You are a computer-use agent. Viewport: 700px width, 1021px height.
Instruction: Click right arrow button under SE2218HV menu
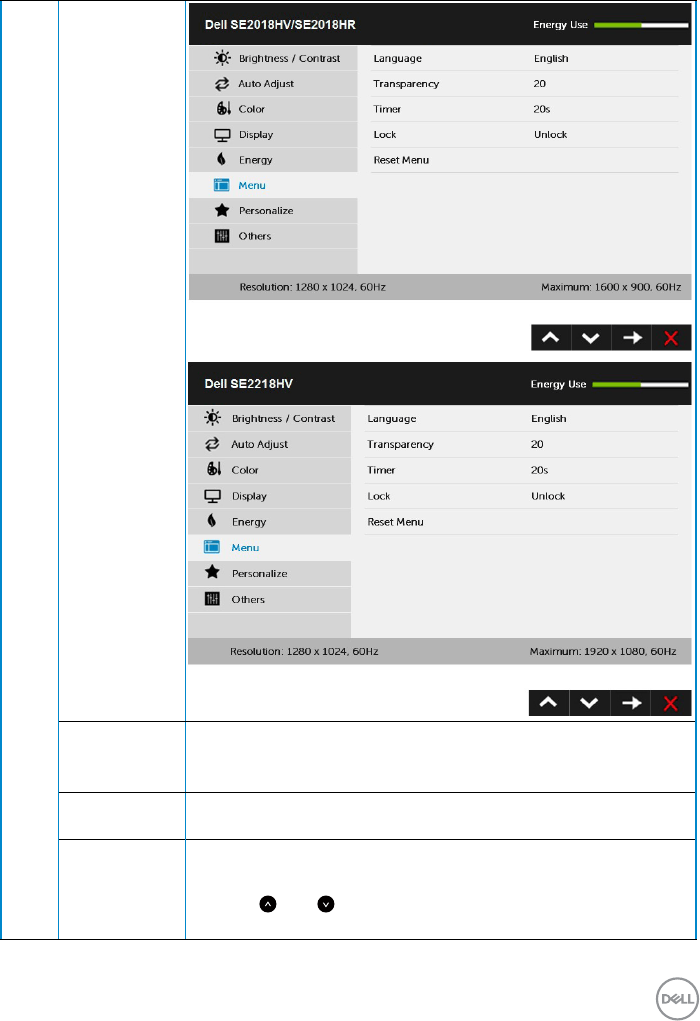click(x=630, y=703)
